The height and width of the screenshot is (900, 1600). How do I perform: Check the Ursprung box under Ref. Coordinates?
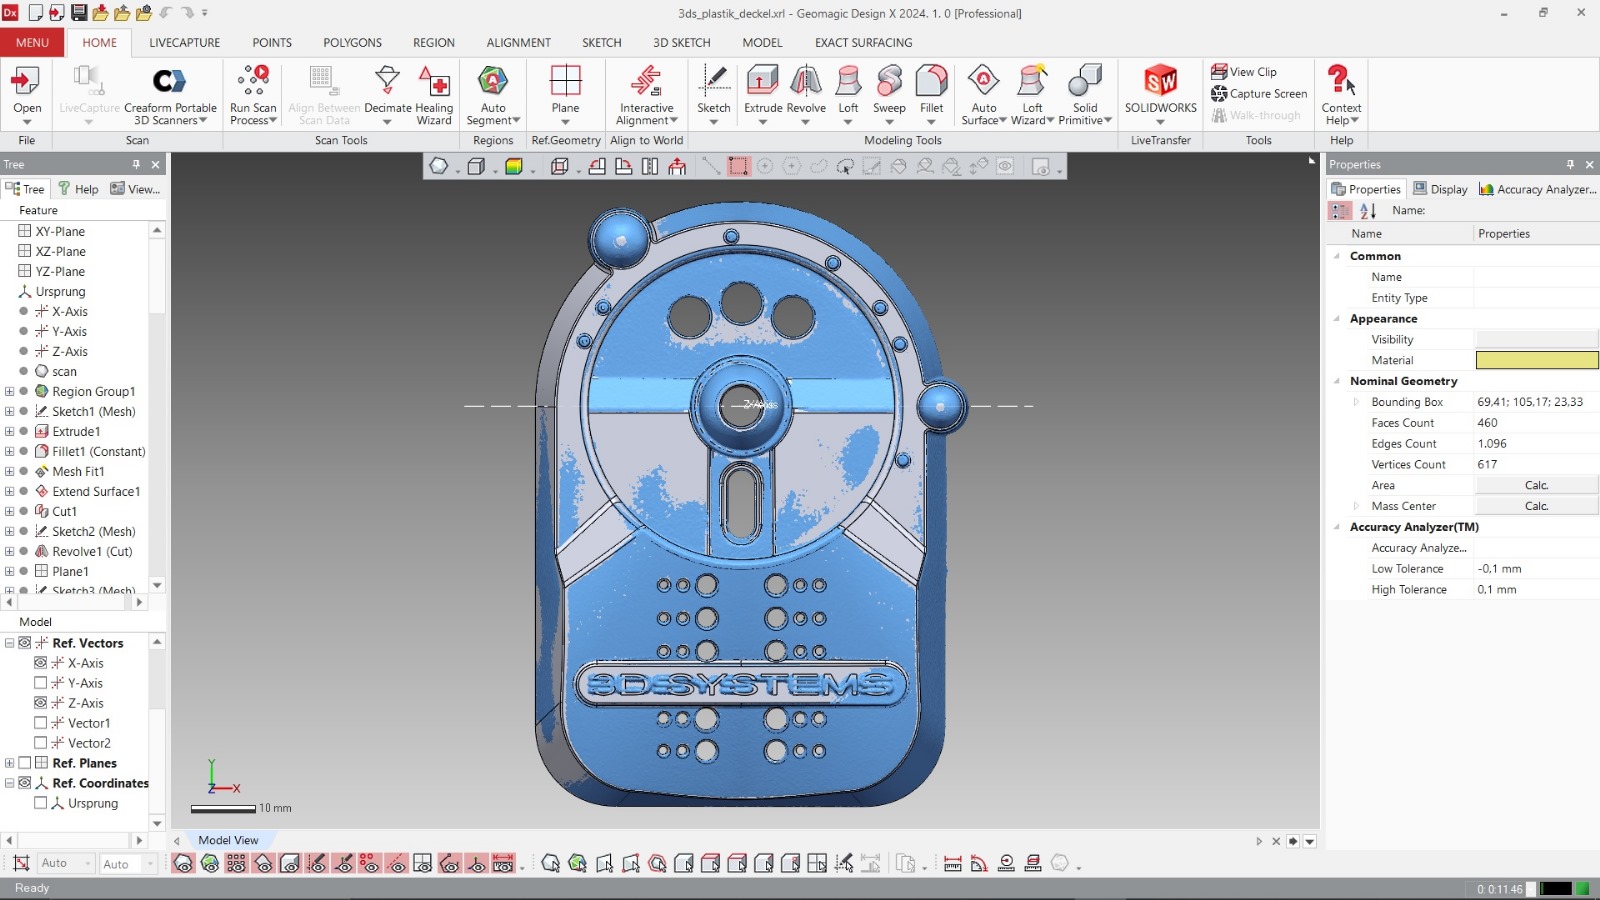point(41,803)
